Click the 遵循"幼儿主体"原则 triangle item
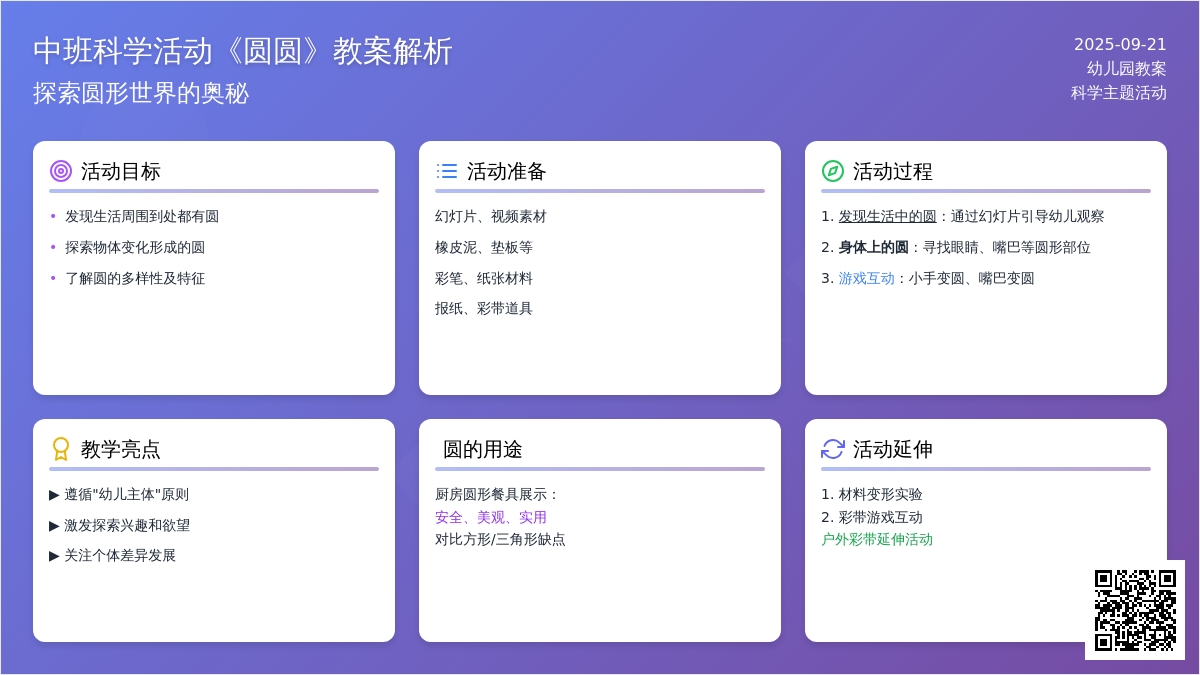This screenshot has height=675, width=1200. [119, 494]
